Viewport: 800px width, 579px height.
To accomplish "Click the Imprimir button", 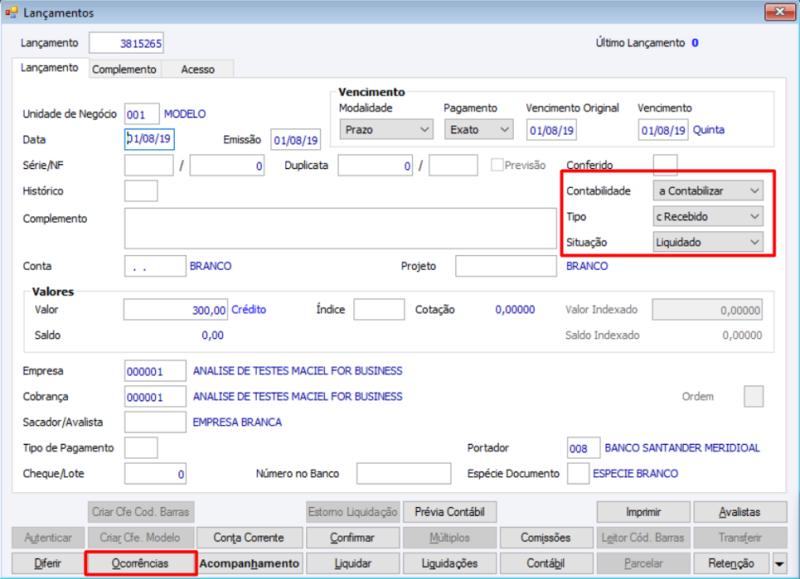I will click(643, 512).
